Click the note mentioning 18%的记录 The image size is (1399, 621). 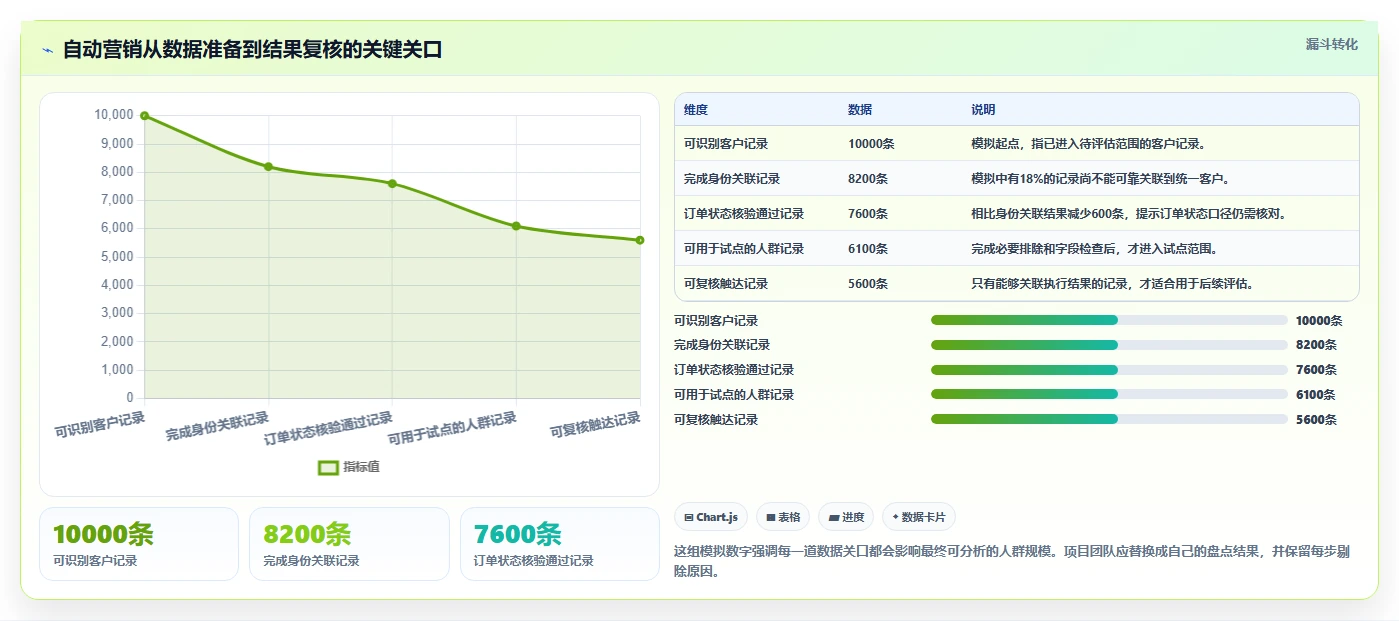pos(1100,179)
